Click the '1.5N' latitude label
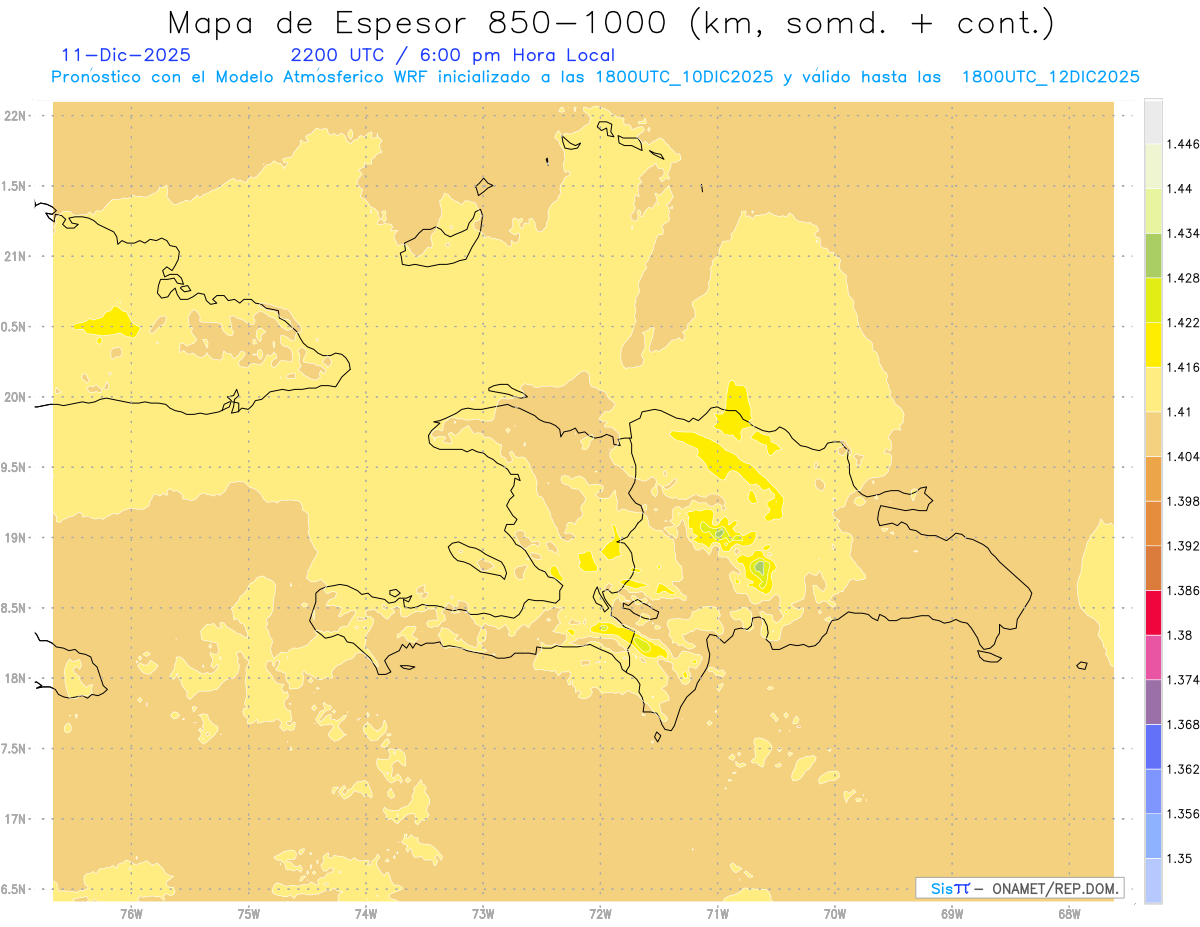Image resolution: width=1200 pixels, height=927 pixels. pyautogui.click(x=16, y=186)
